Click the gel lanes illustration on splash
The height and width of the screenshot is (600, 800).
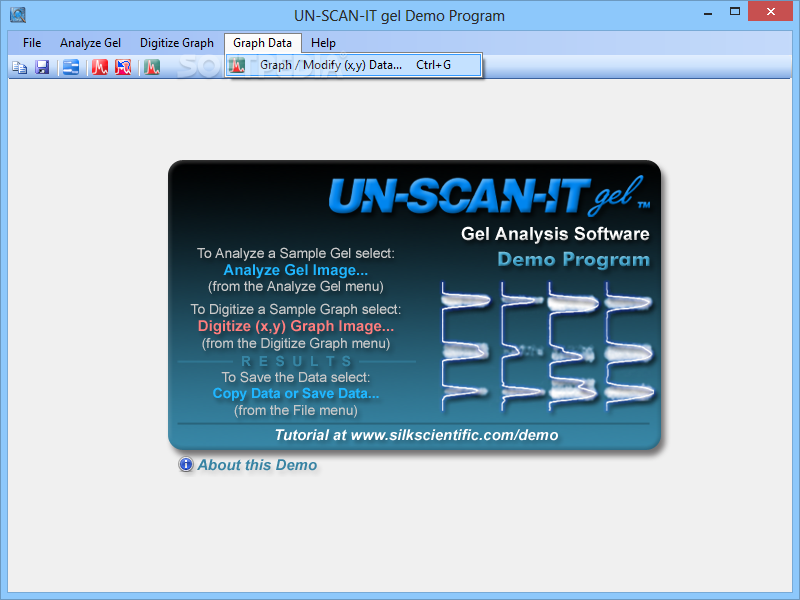pos(547,346)
